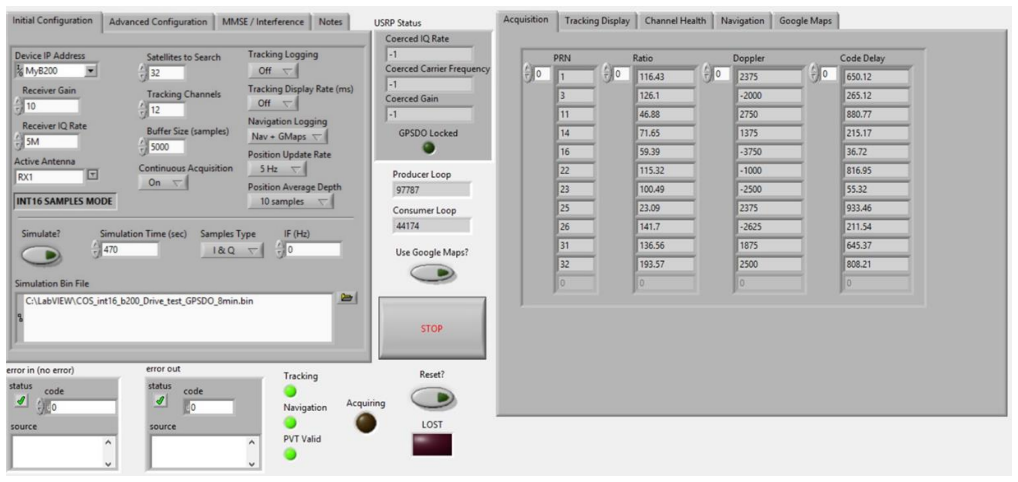Viewport: 1018px width, 482px height.
Task: Select the Acquisition tab
Action: click(x=527, y=19)
